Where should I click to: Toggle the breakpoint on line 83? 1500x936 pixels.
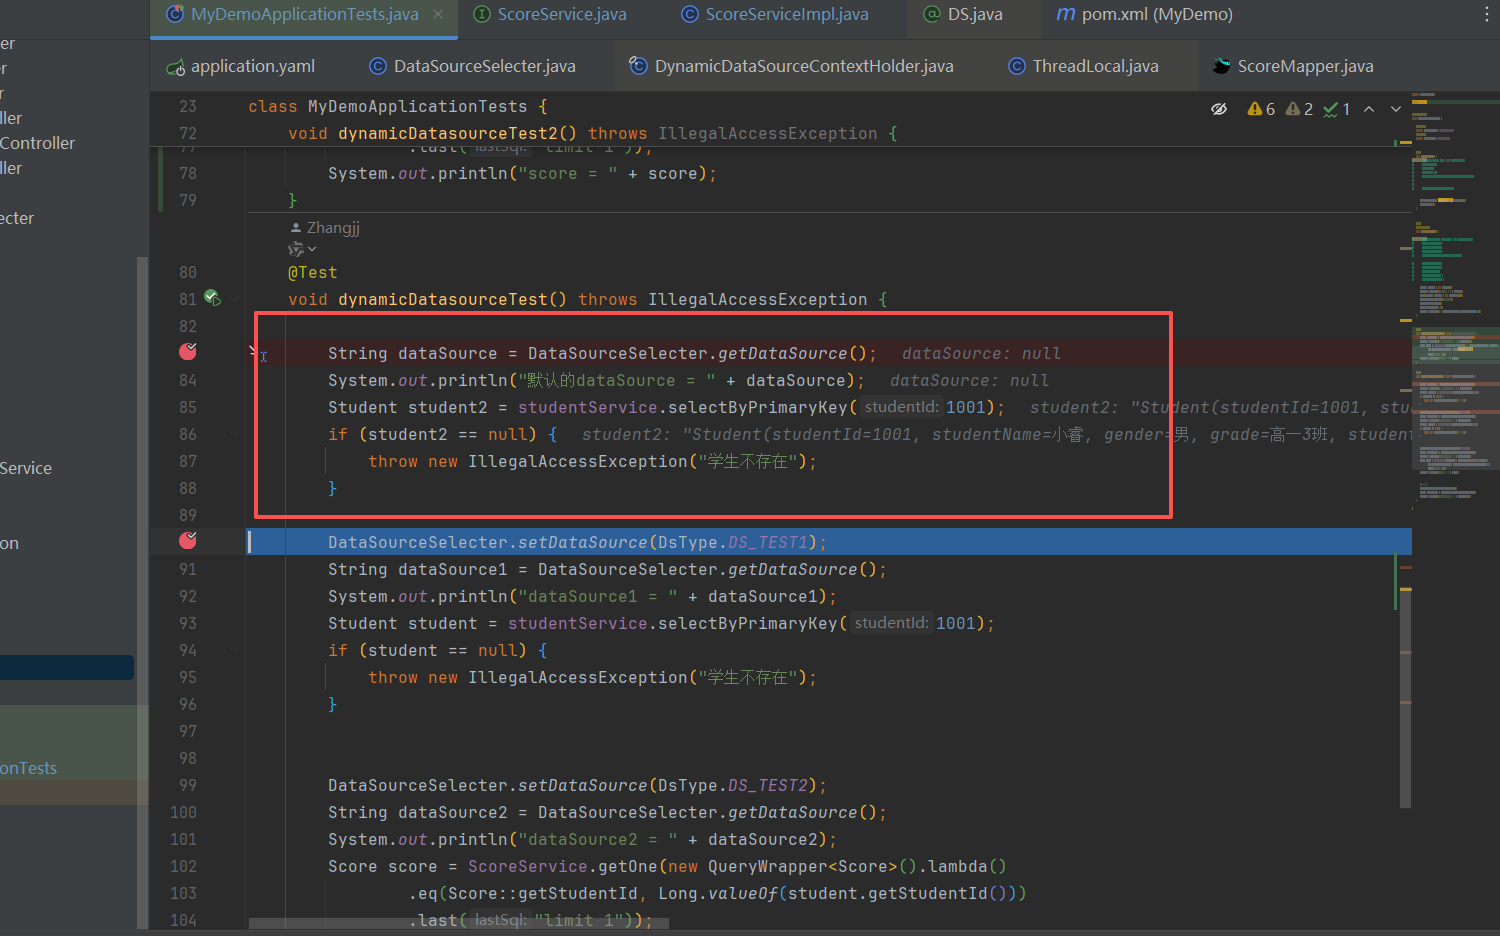(187, 351)
